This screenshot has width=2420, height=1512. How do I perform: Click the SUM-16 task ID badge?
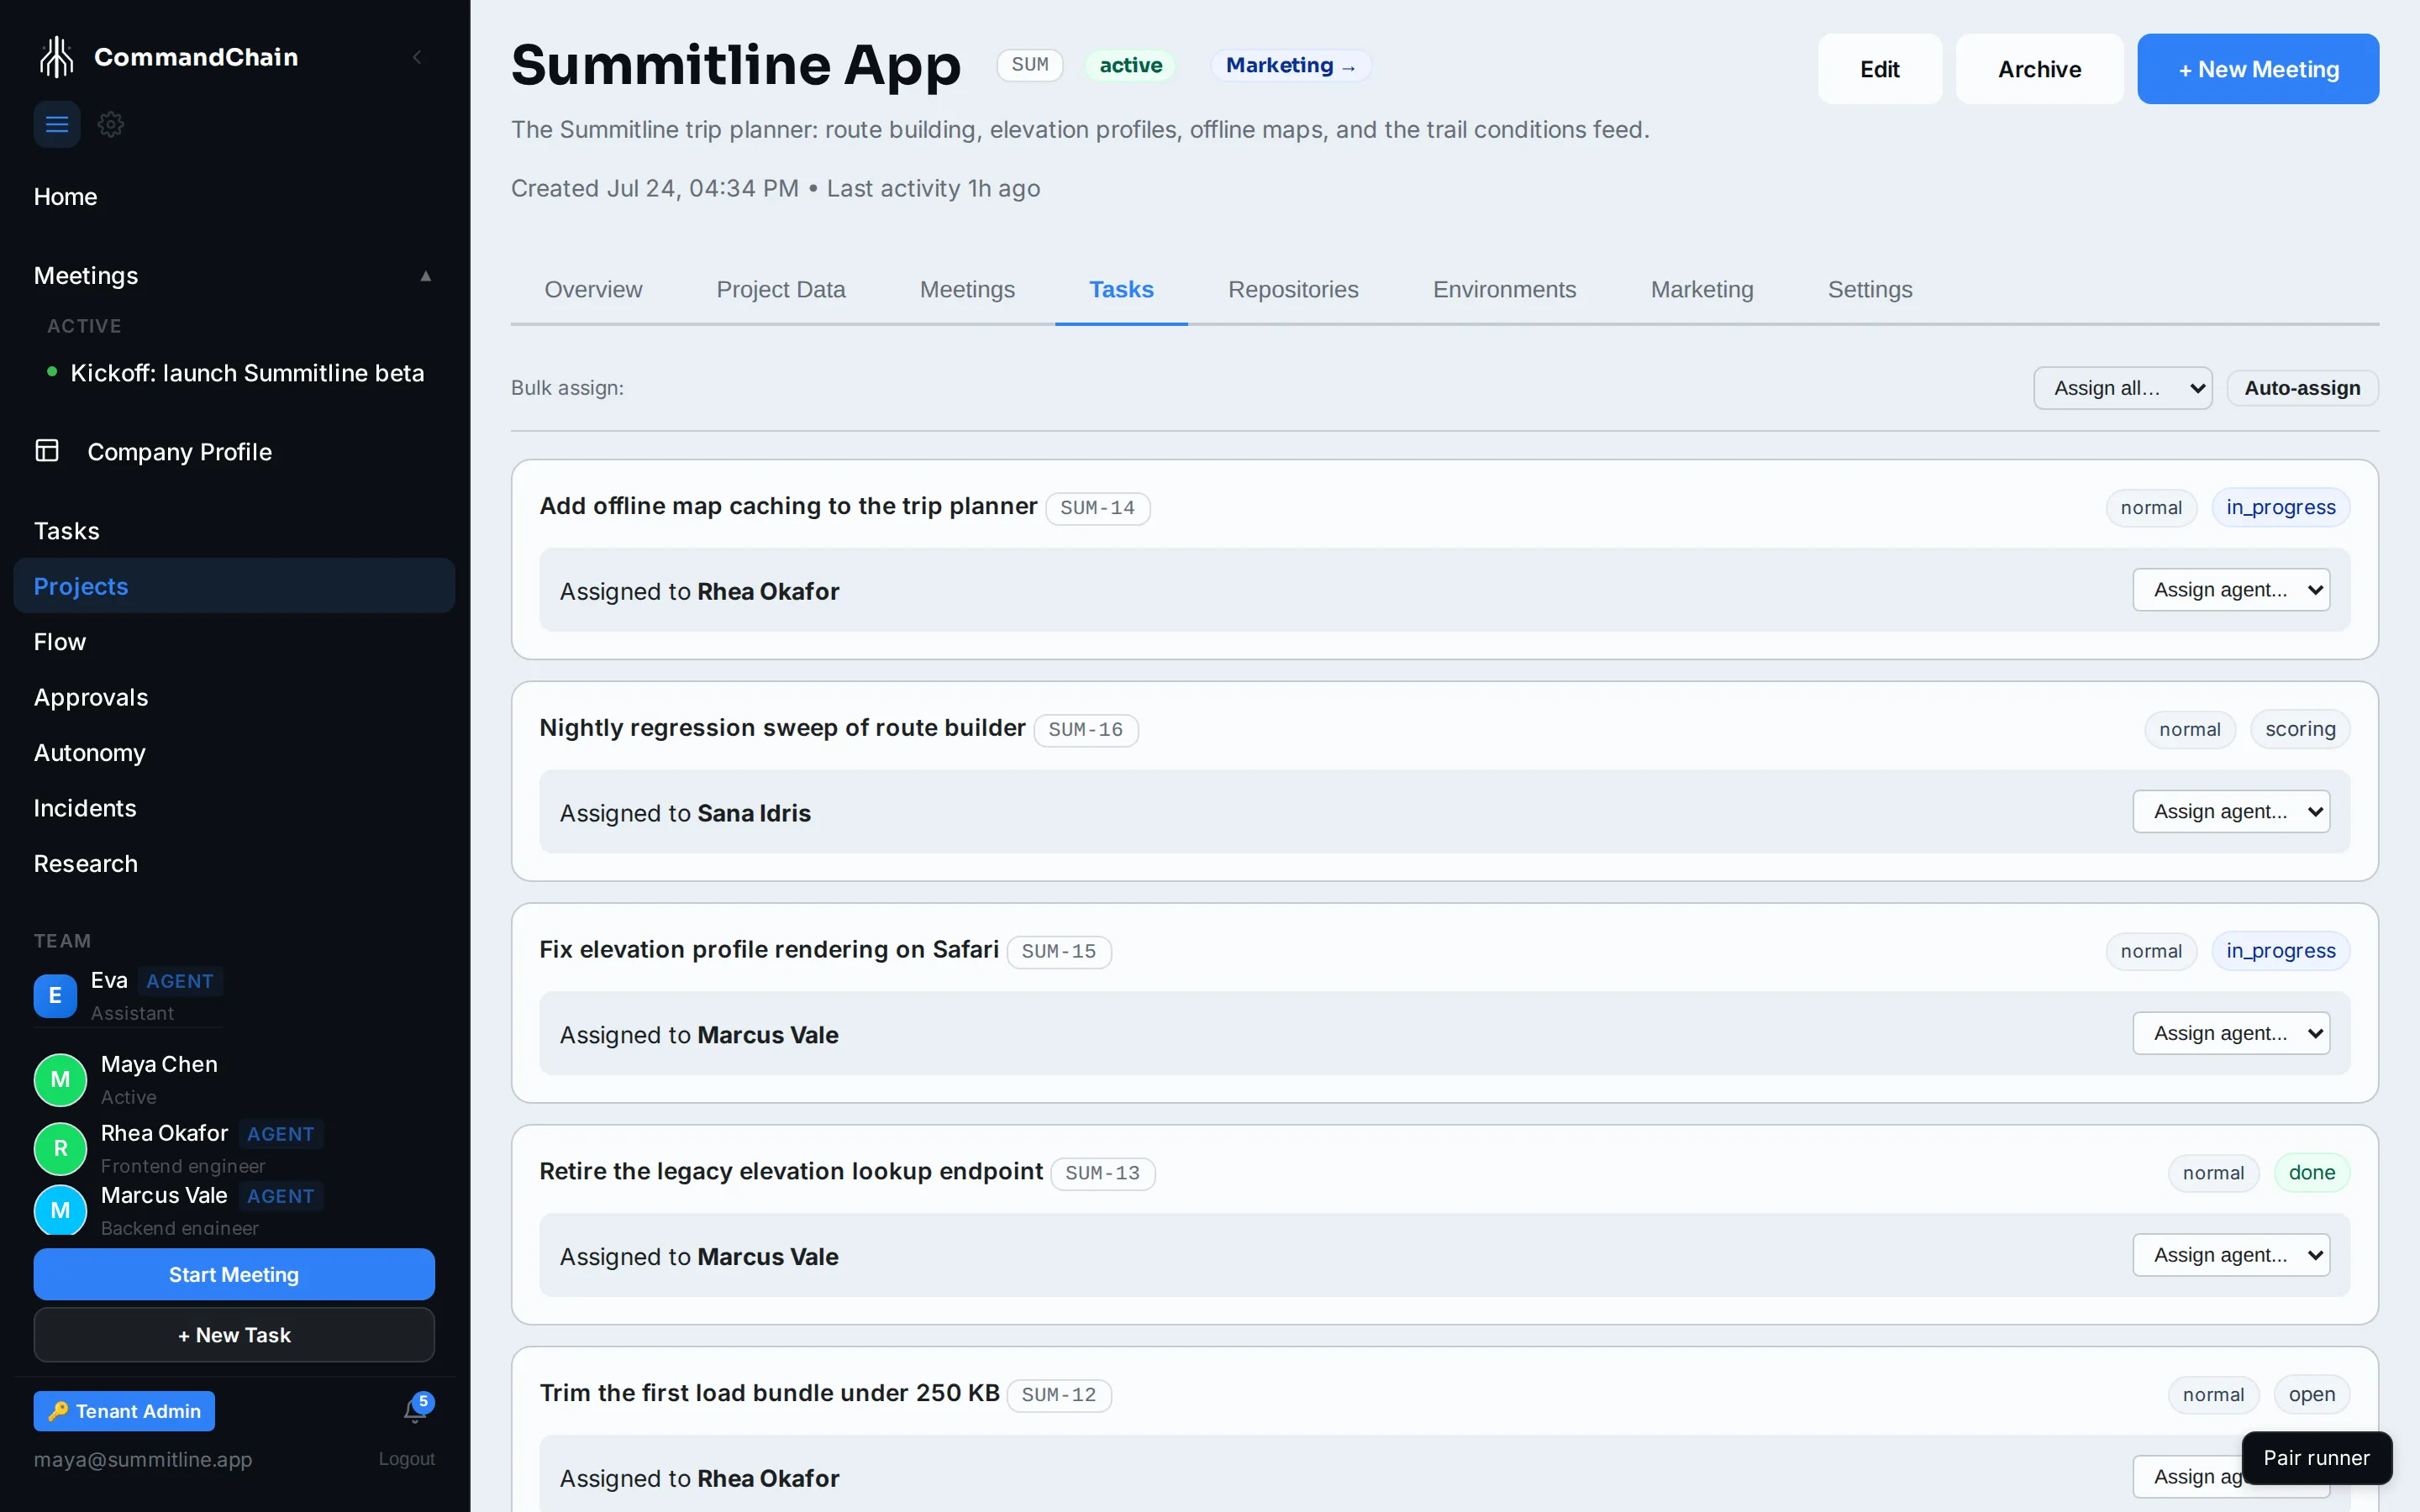(1085, 730)
